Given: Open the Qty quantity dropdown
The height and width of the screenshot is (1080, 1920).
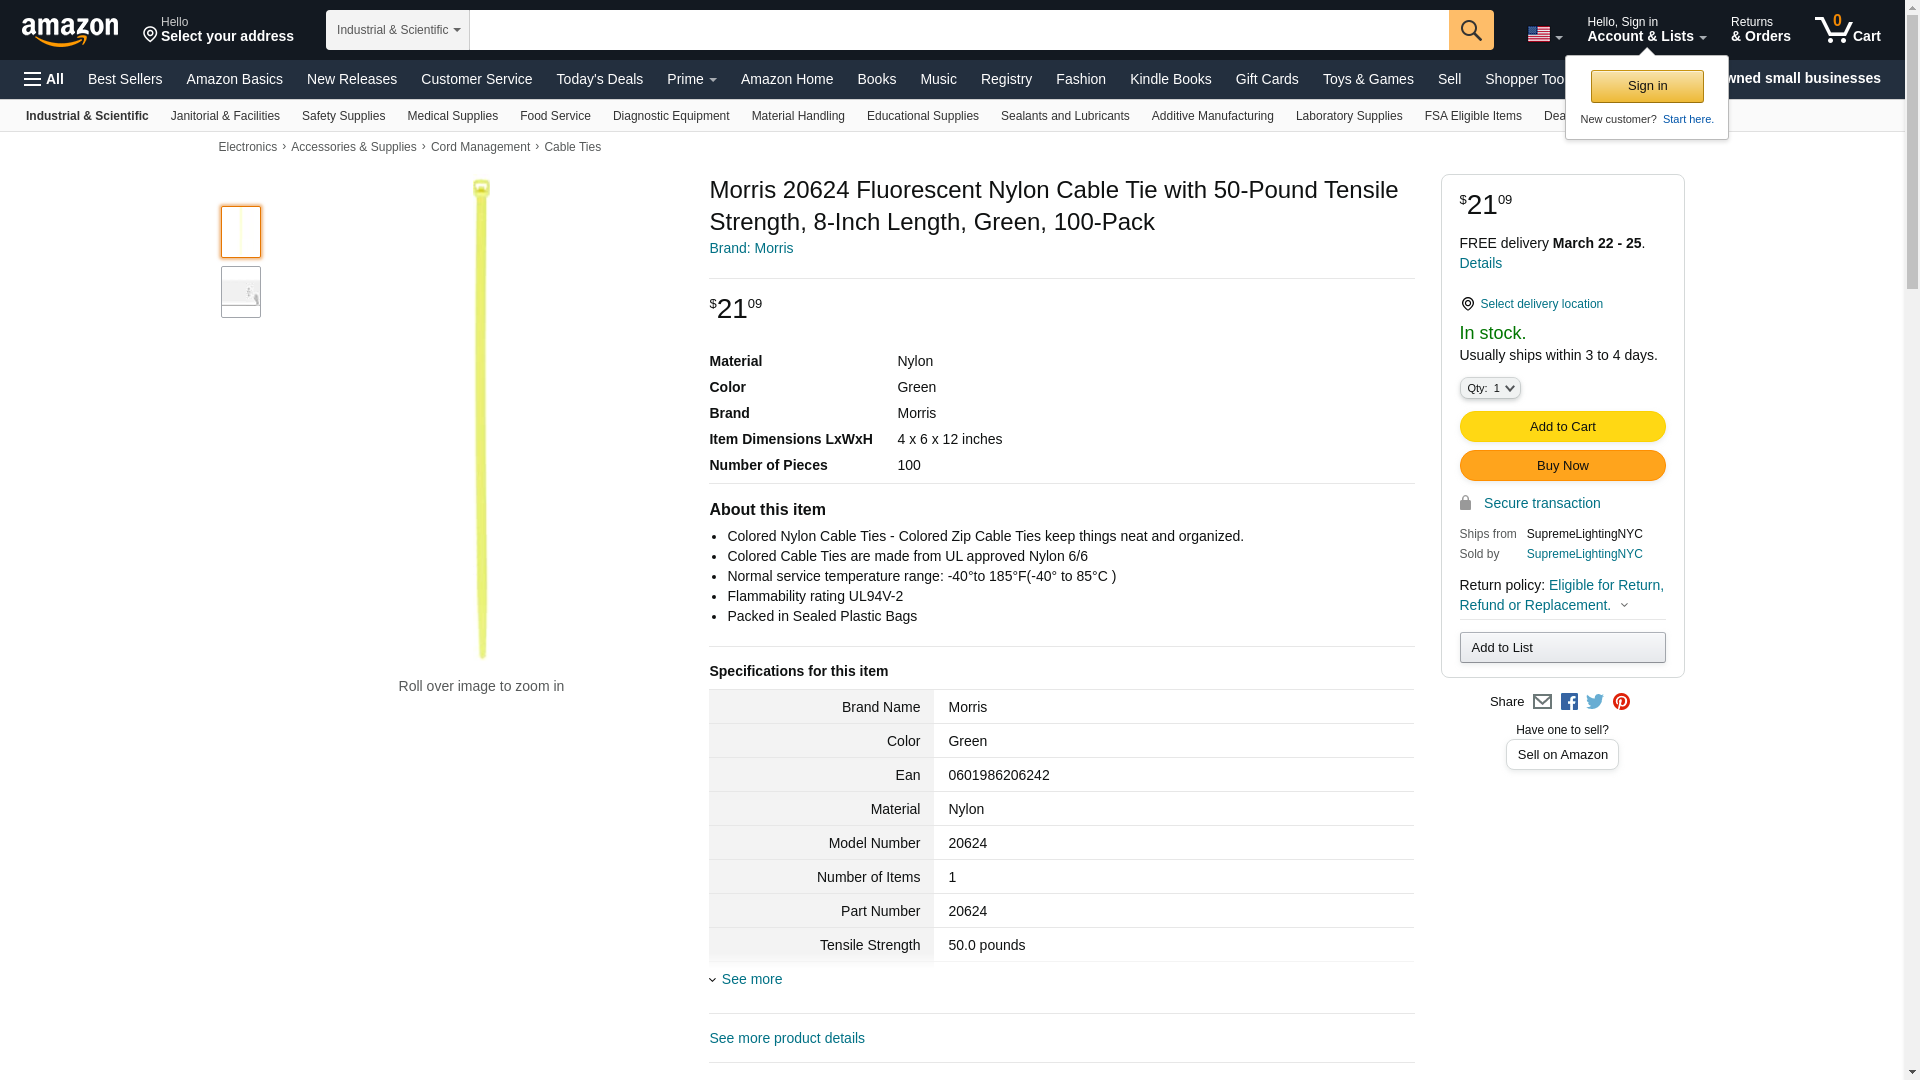Looking at the screenshot, I should [1489, 388].
